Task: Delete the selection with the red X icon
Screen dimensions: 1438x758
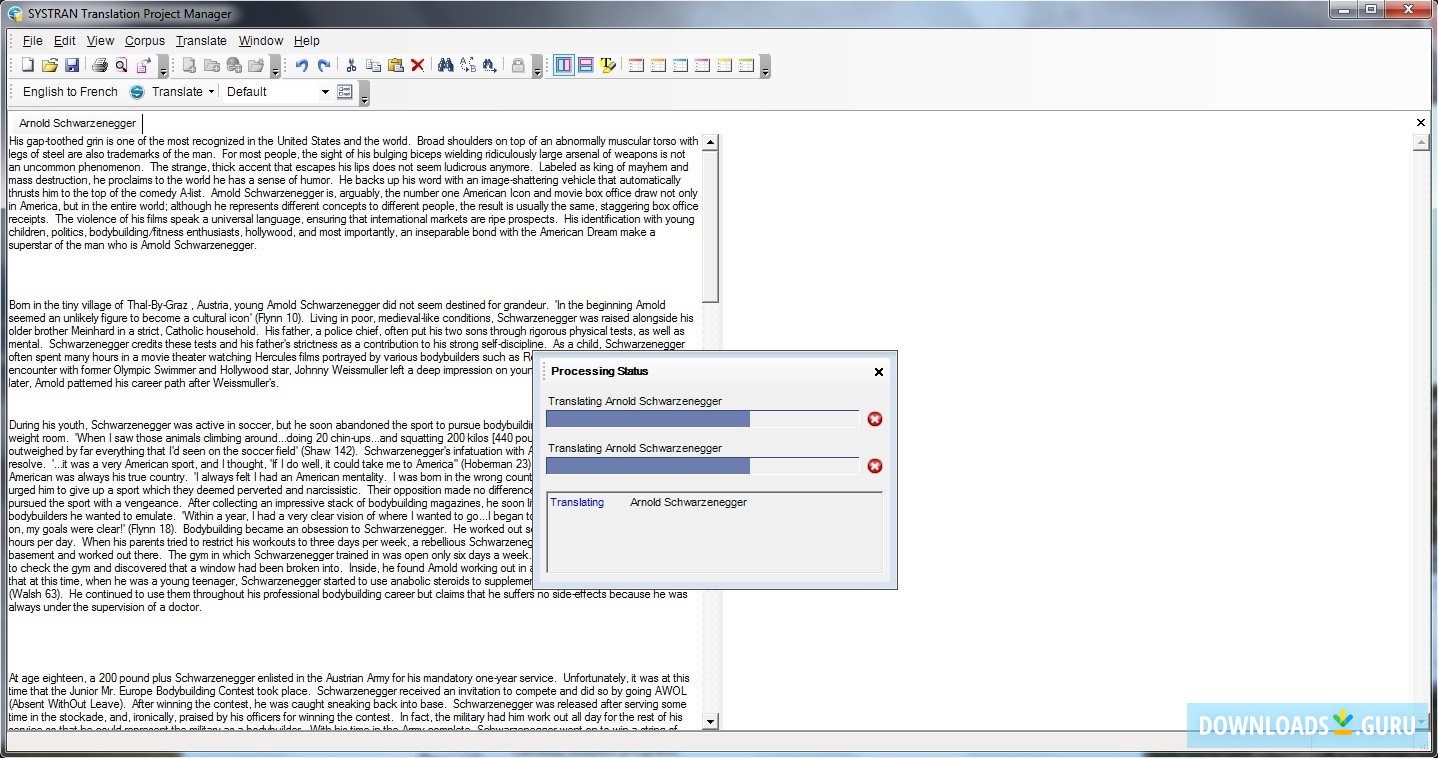Action: [x=417, y=66]
